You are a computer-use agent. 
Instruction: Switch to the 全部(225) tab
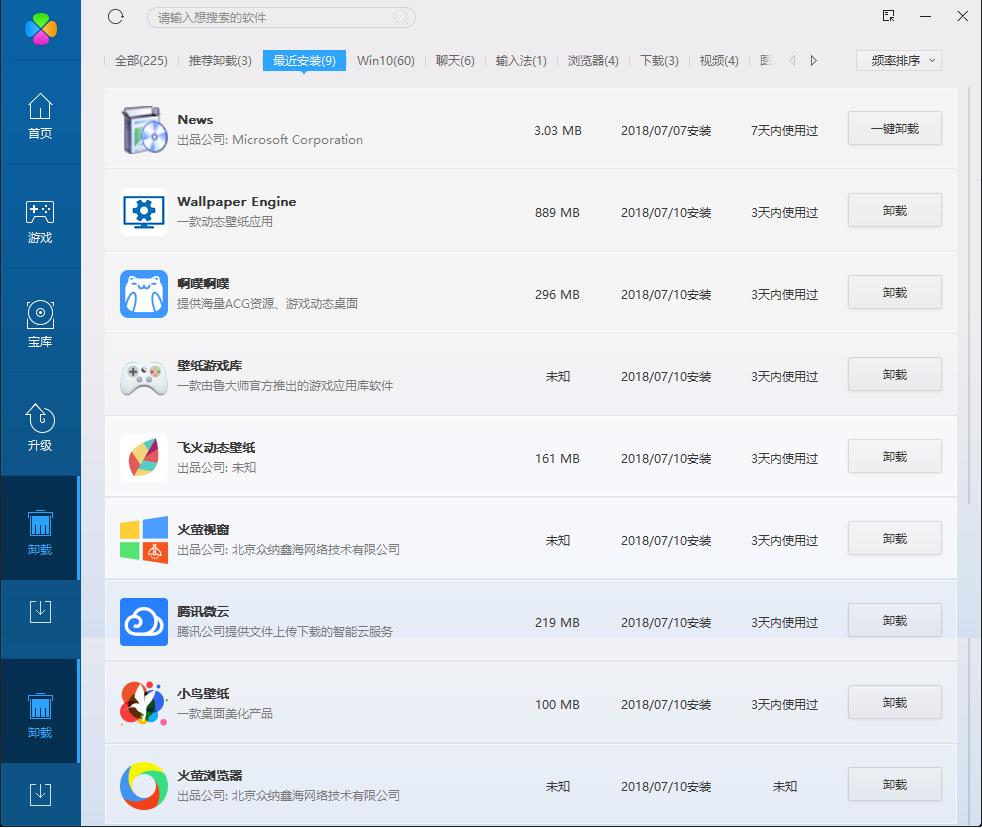point(142,61)
